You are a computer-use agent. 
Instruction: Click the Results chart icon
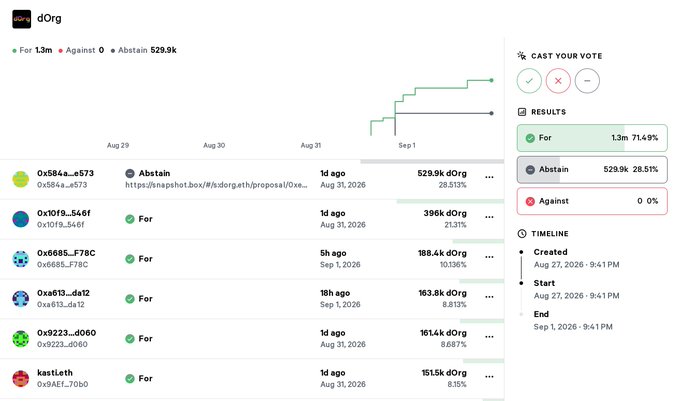click(x=522, y=112)
